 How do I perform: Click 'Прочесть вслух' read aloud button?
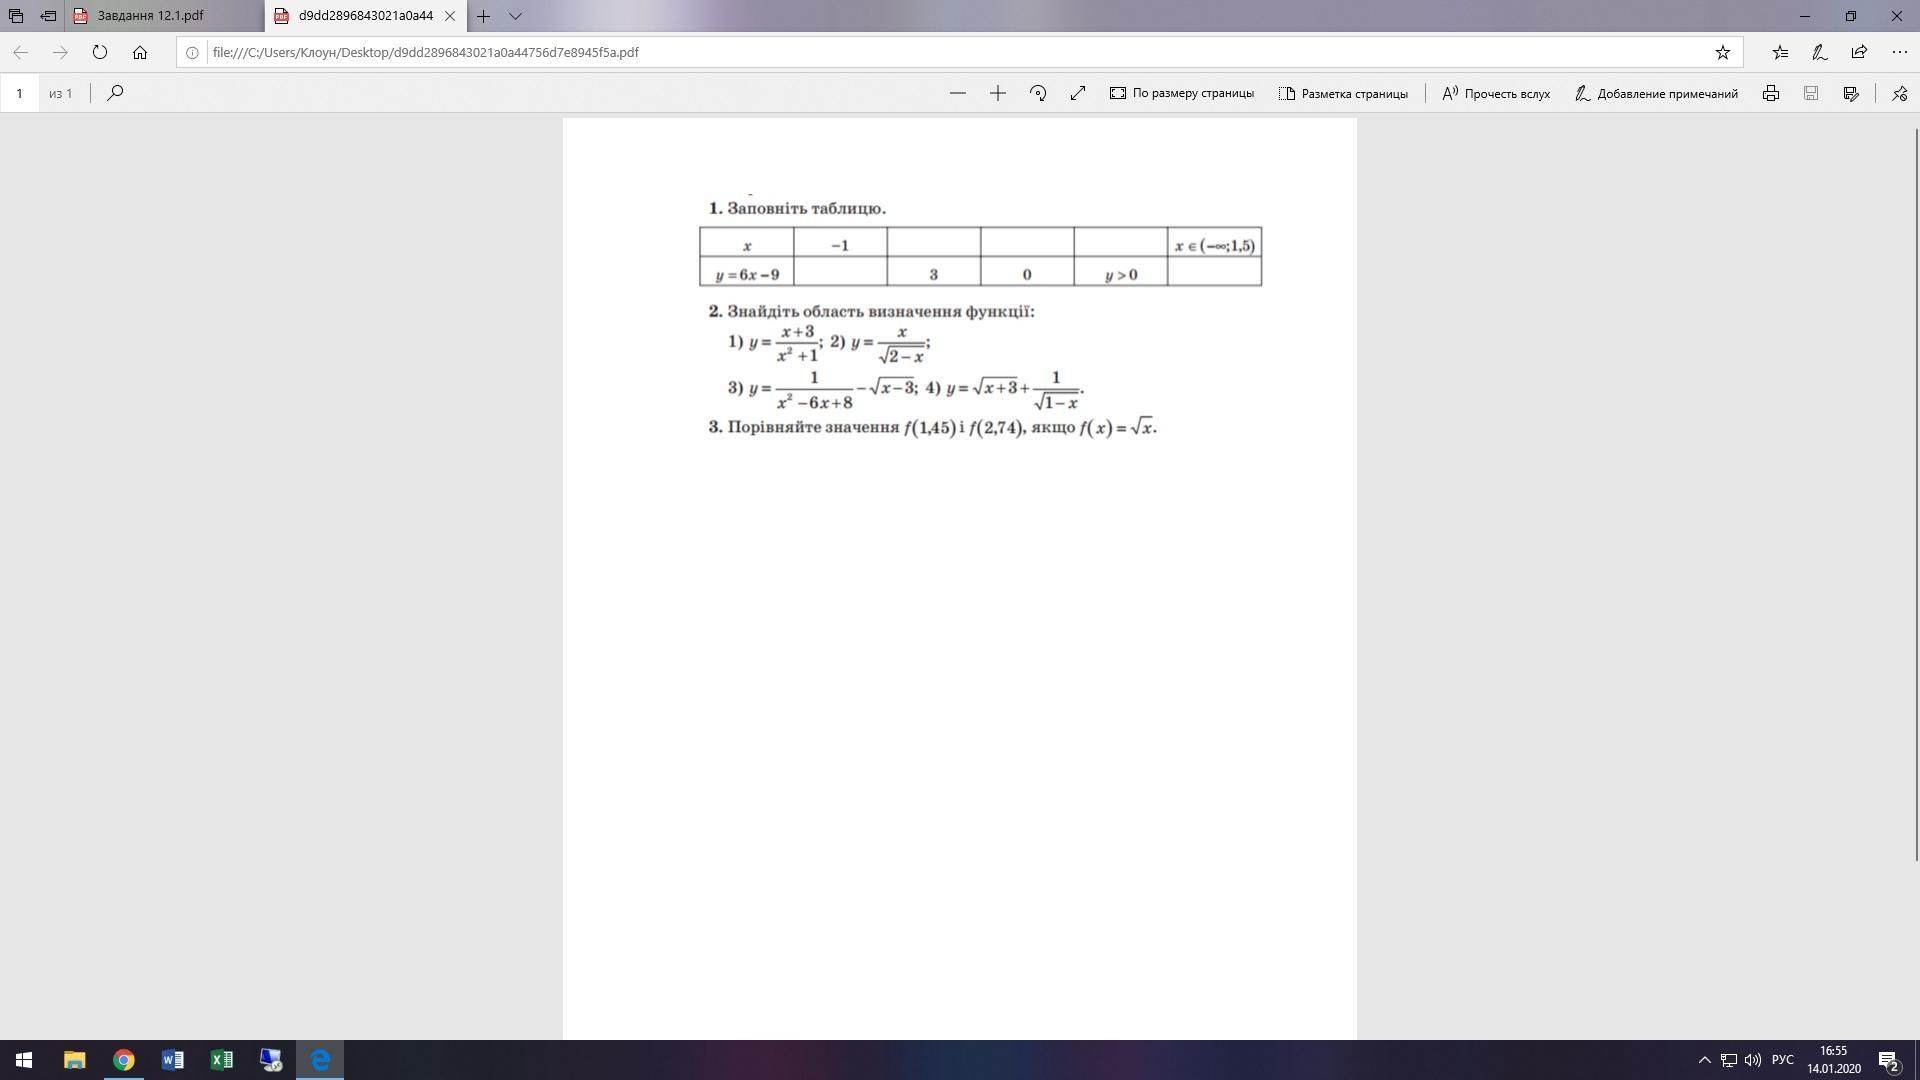(x=1496, y=93)
